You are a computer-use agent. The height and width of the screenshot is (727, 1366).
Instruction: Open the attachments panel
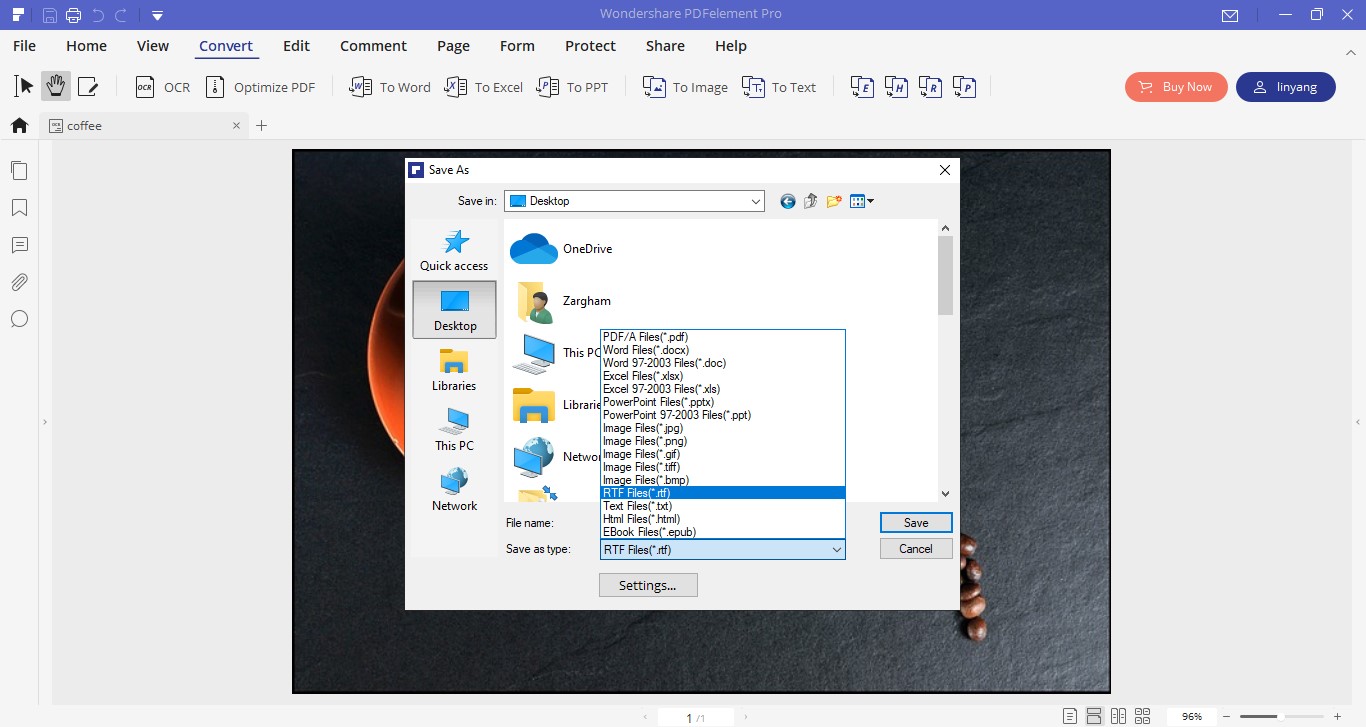(19, 282)
